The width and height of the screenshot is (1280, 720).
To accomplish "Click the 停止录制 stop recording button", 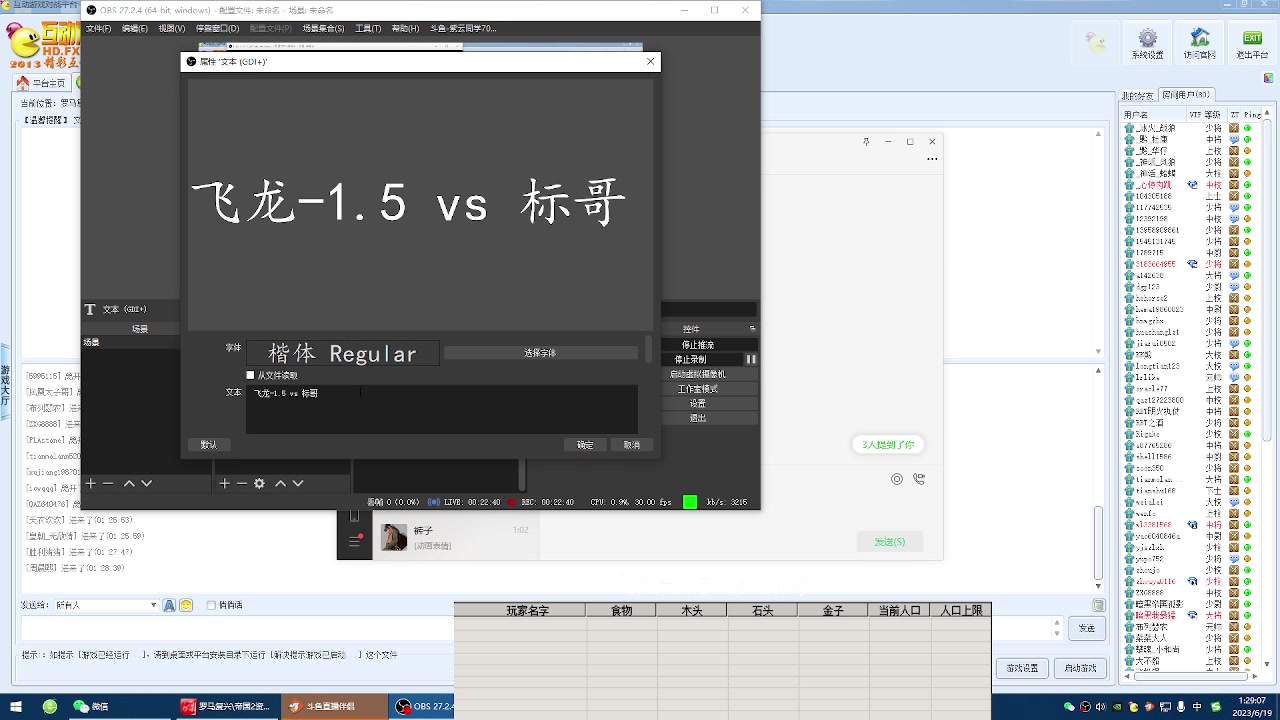I will coord(690,359).
